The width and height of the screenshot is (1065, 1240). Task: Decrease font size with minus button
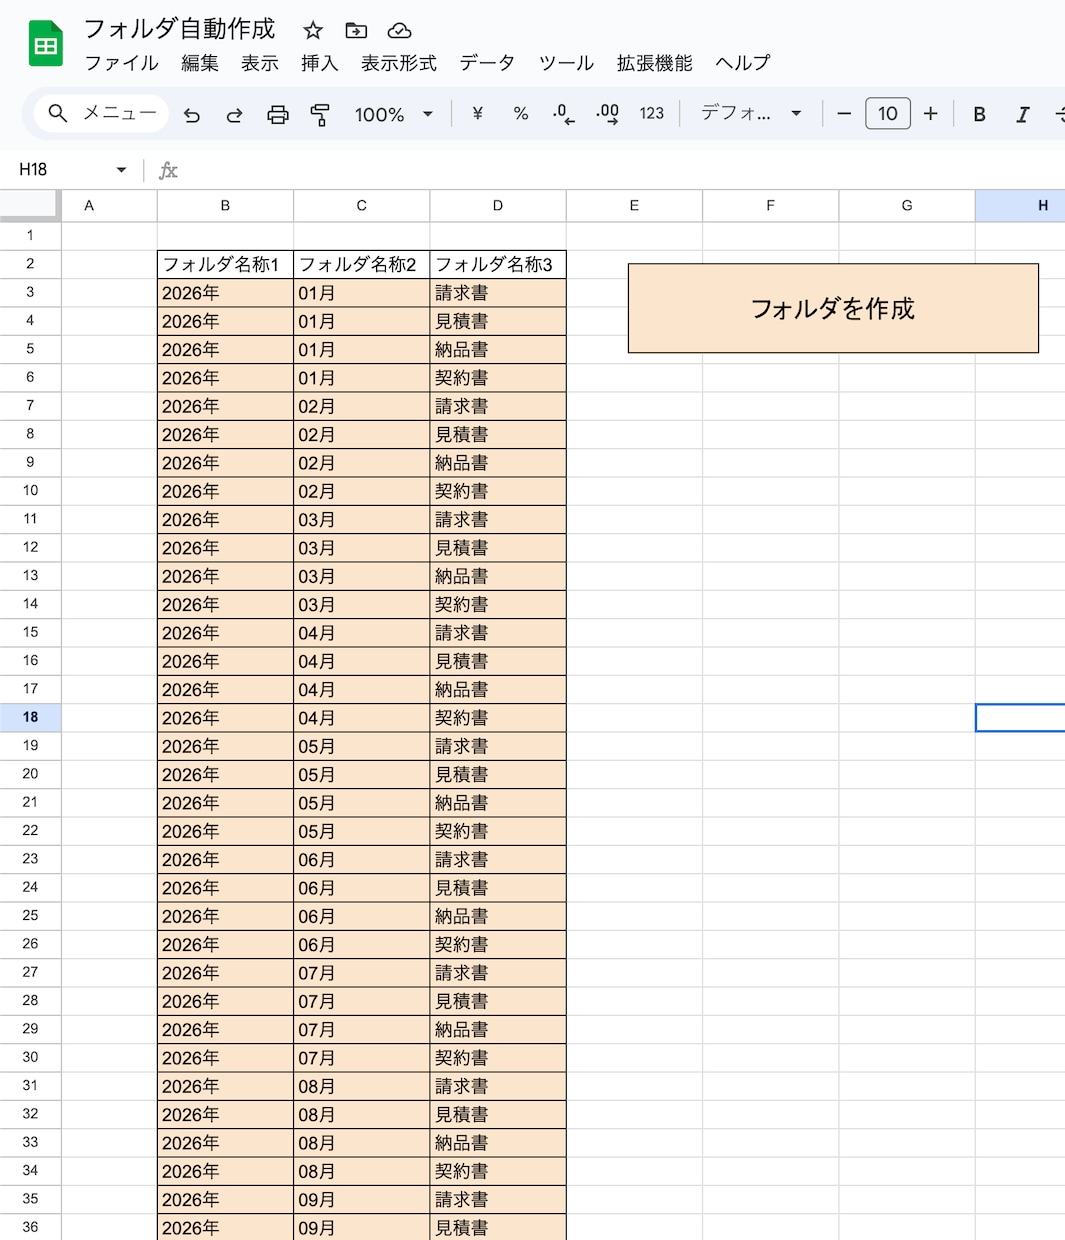[844, 114]
